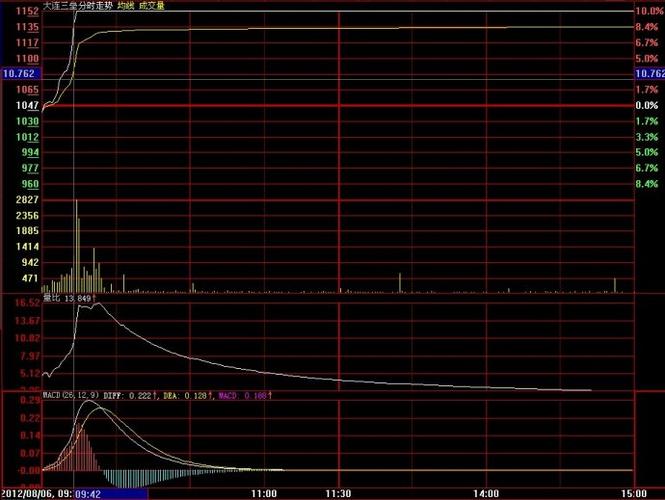The height and width of the screenshot is (500, 665).
Task: Click the 1100 price axis label
Action: 27,59
